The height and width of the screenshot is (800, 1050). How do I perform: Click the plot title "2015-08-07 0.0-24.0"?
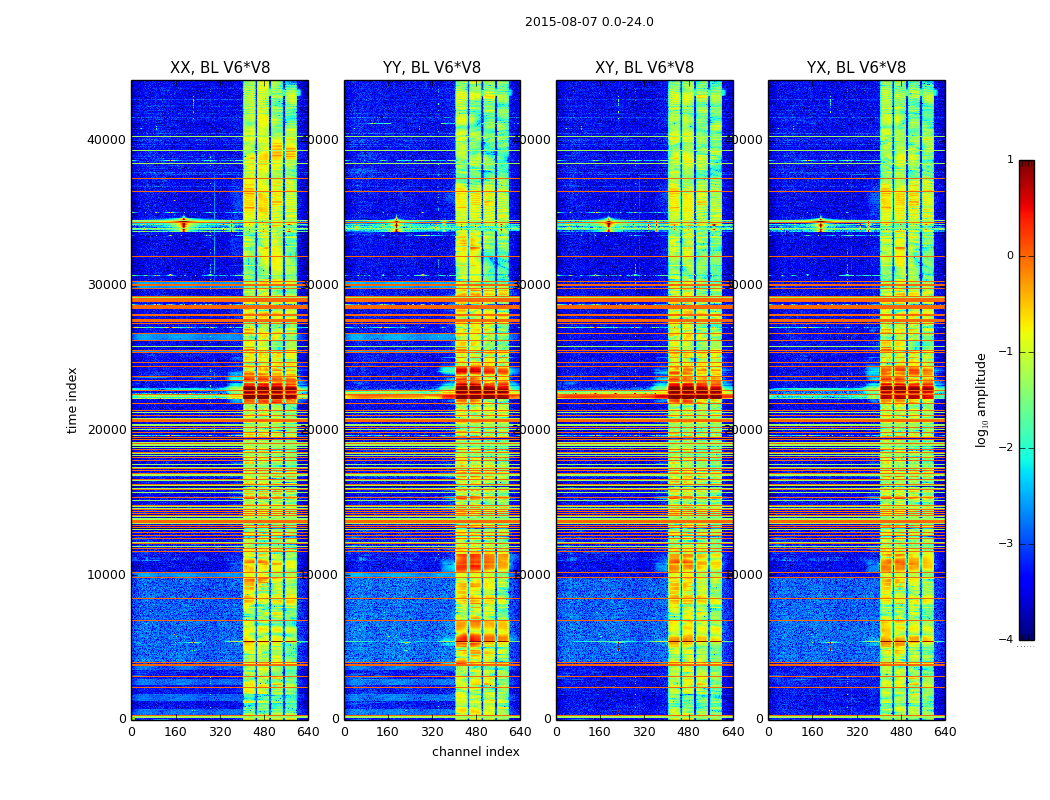pos(589,22)
